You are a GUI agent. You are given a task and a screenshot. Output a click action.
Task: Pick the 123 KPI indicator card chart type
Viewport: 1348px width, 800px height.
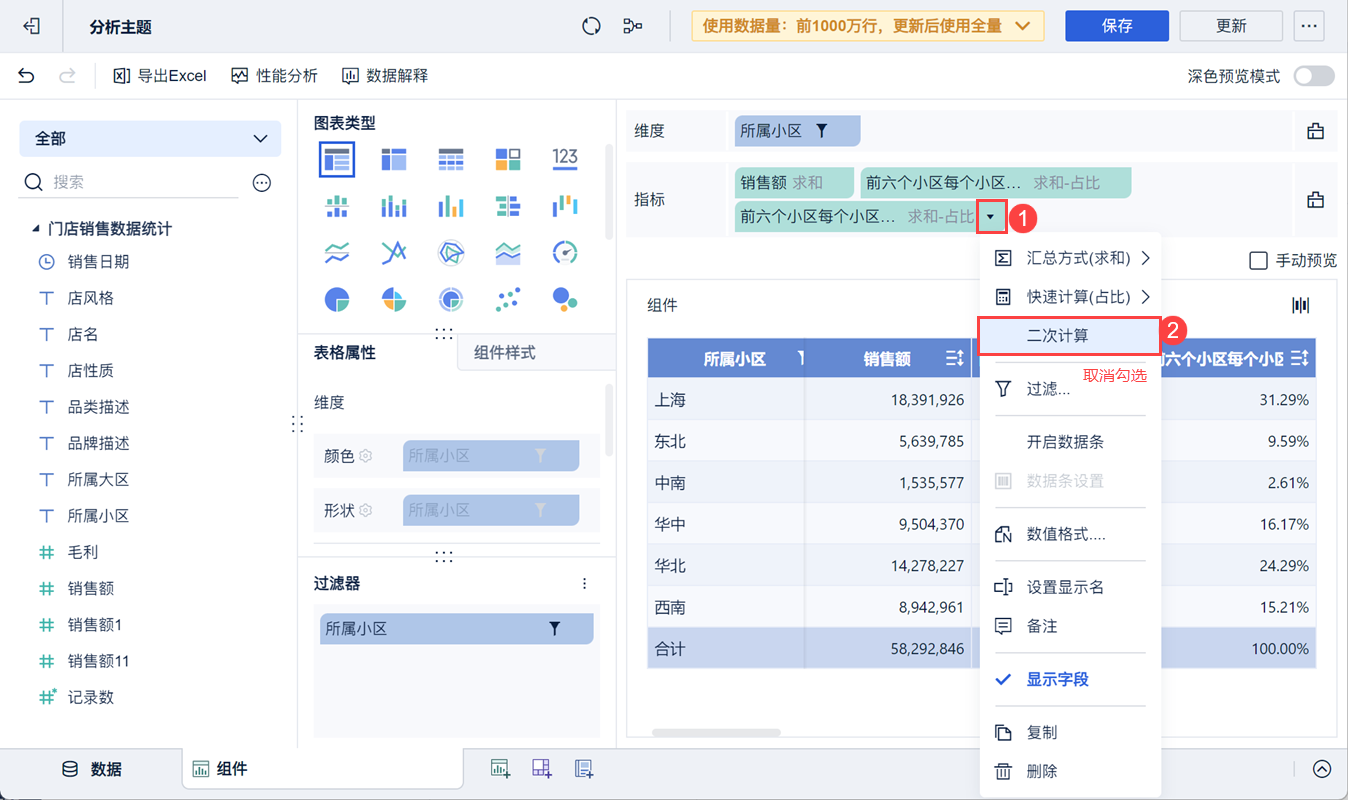click(565, 158)
